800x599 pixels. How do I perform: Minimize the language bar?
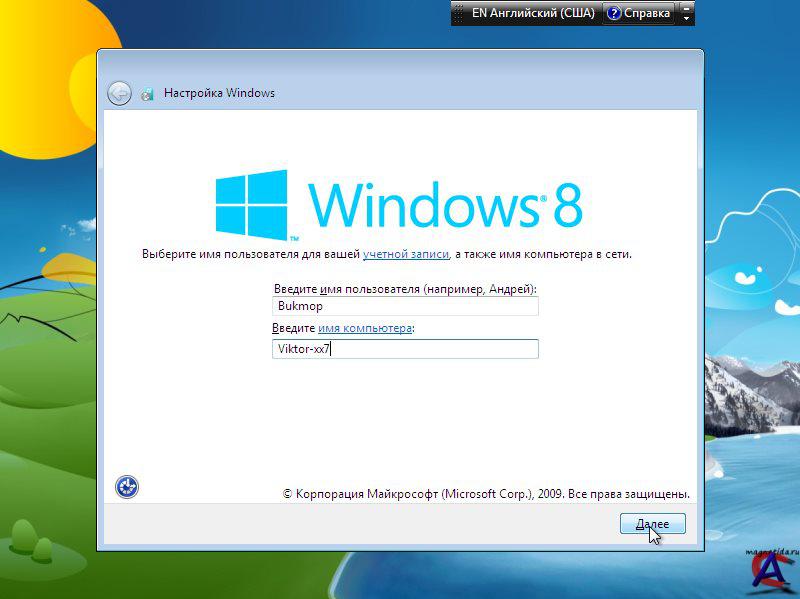pyautogui.click(x=686, y=8)
